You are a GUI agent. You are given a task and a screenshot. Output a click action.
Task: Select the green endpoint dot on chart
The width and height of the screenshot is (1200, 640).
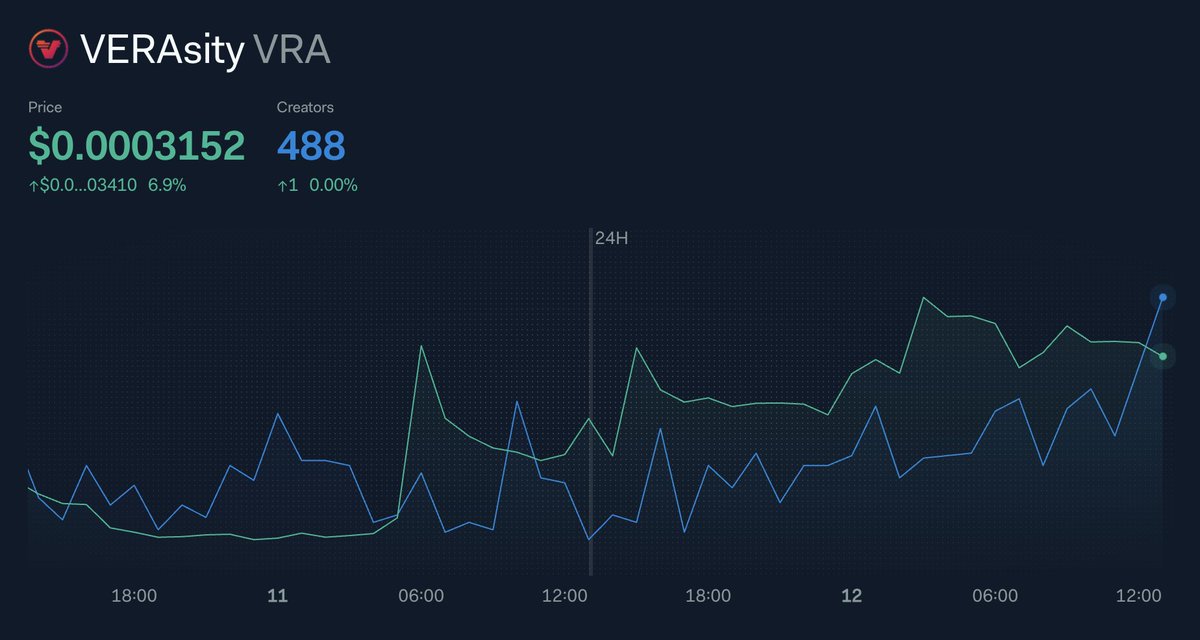tap(1163, 354)
